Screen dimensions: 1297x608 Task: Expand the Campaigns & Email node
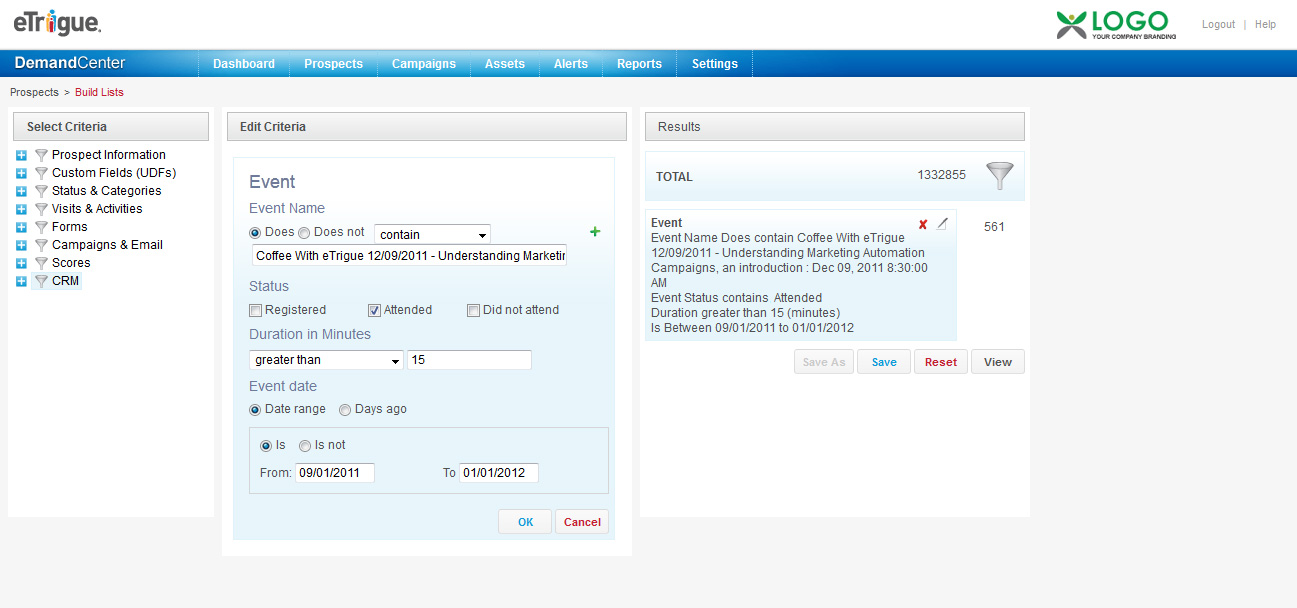[x=22, y=245]
